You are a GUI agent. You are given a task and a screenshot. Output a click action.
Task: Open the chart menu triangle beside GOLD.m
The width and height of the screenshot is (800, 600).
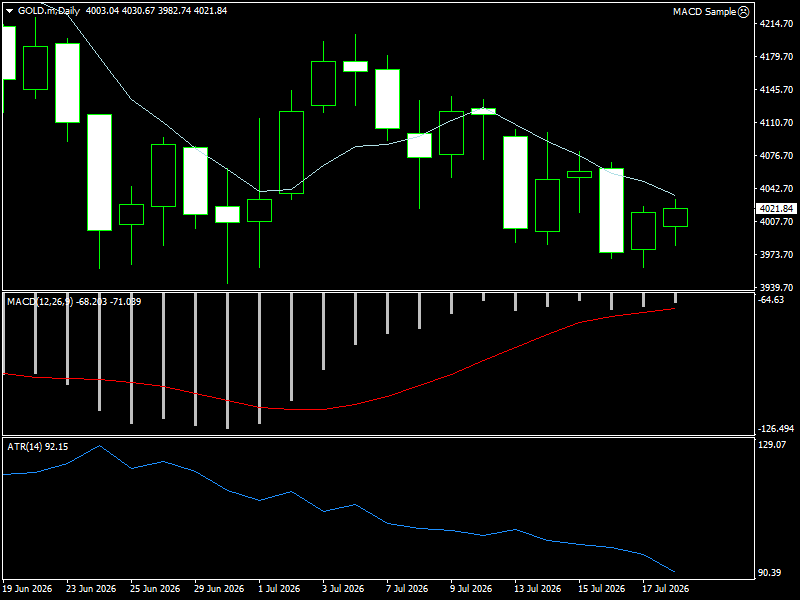[x=9, y=11]
